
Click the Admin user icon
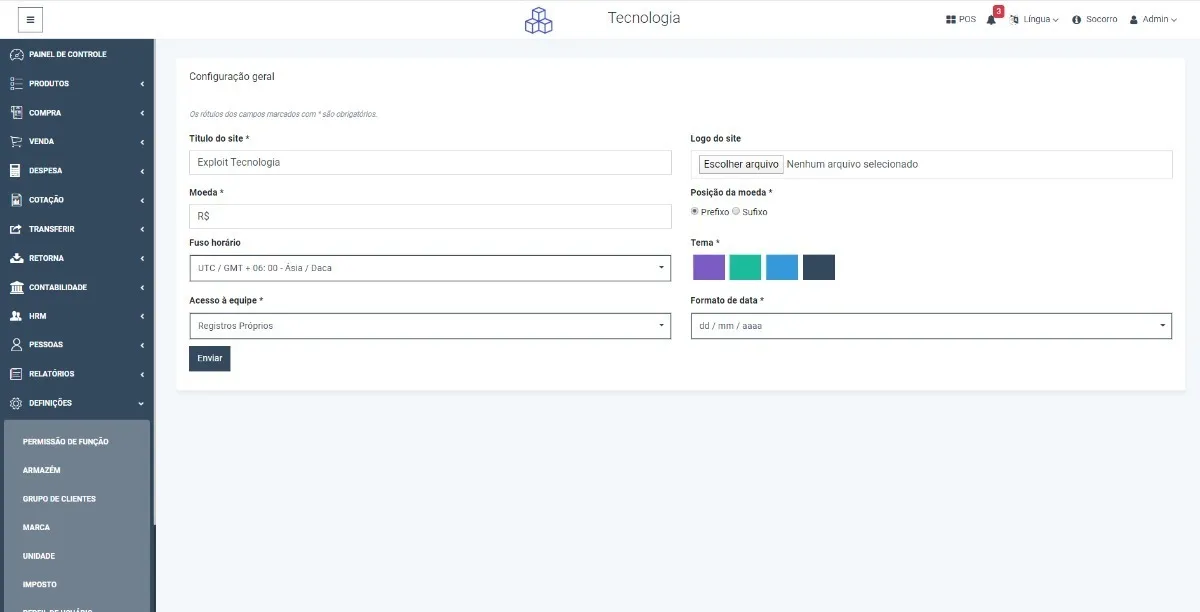[1134, 19]
